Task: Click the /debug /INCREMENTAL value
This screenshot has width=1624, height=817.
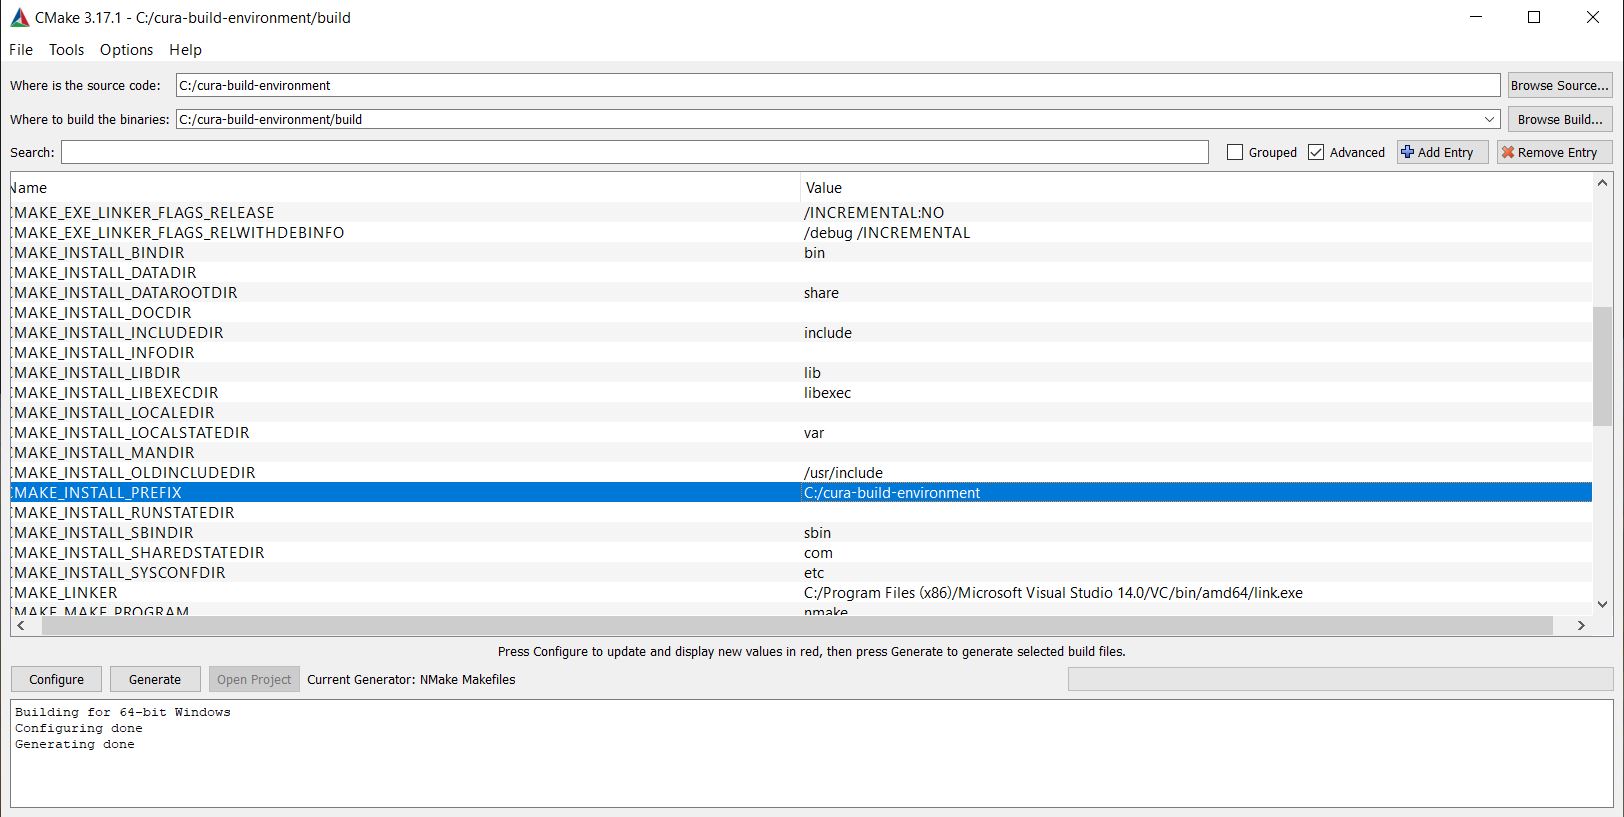Action: pyautogui.click(x=886, y=232)
